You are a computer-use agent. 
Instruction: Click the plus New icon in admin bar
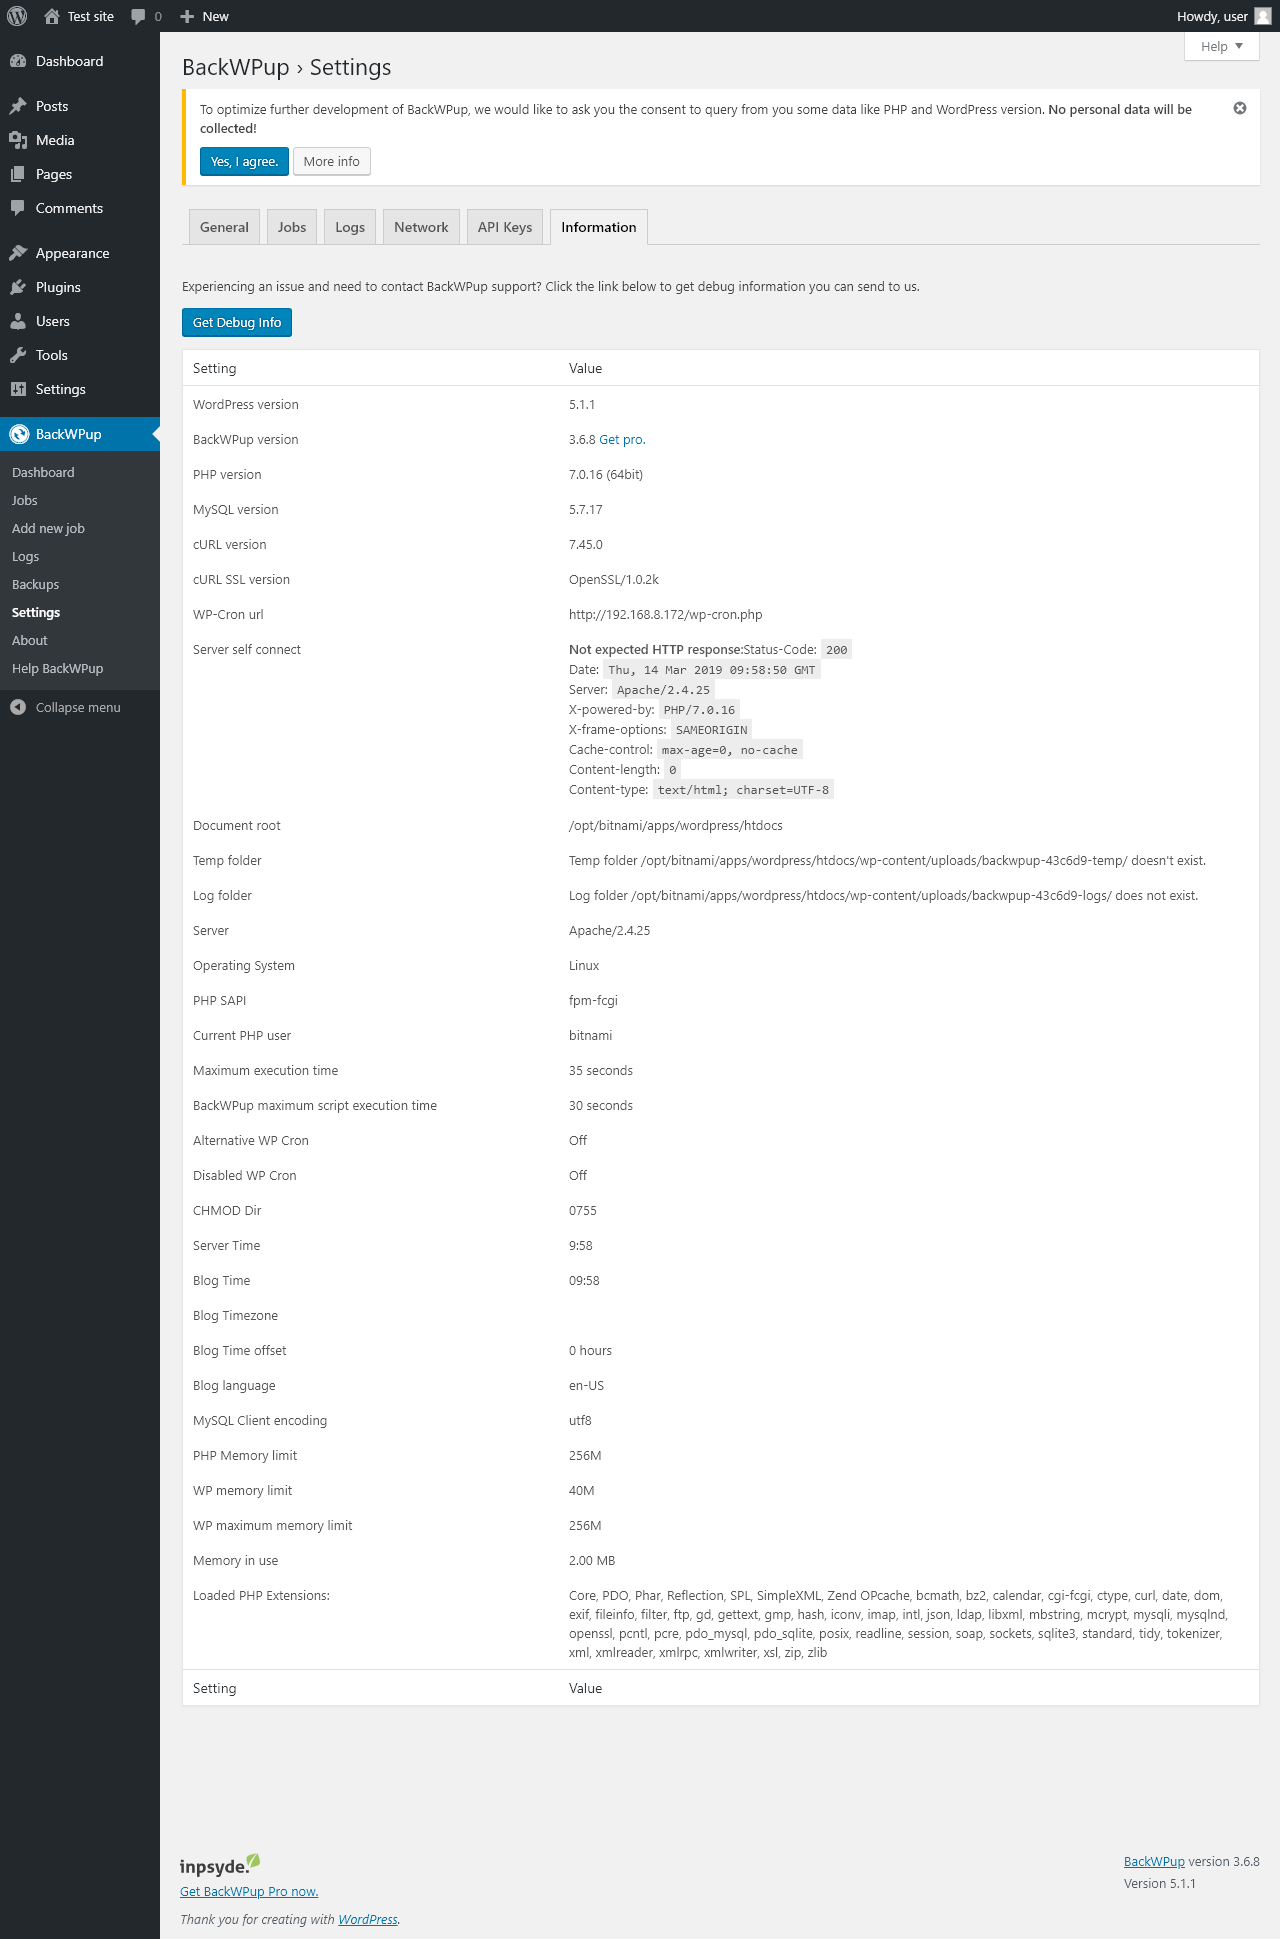click(187, 16)
